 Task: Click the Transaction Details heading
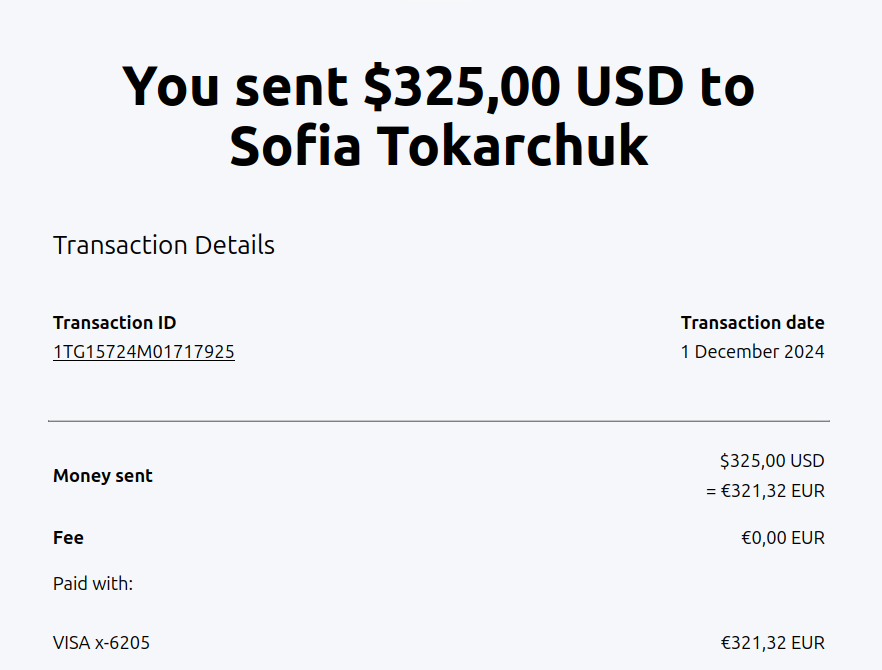(x=164, y=245)
